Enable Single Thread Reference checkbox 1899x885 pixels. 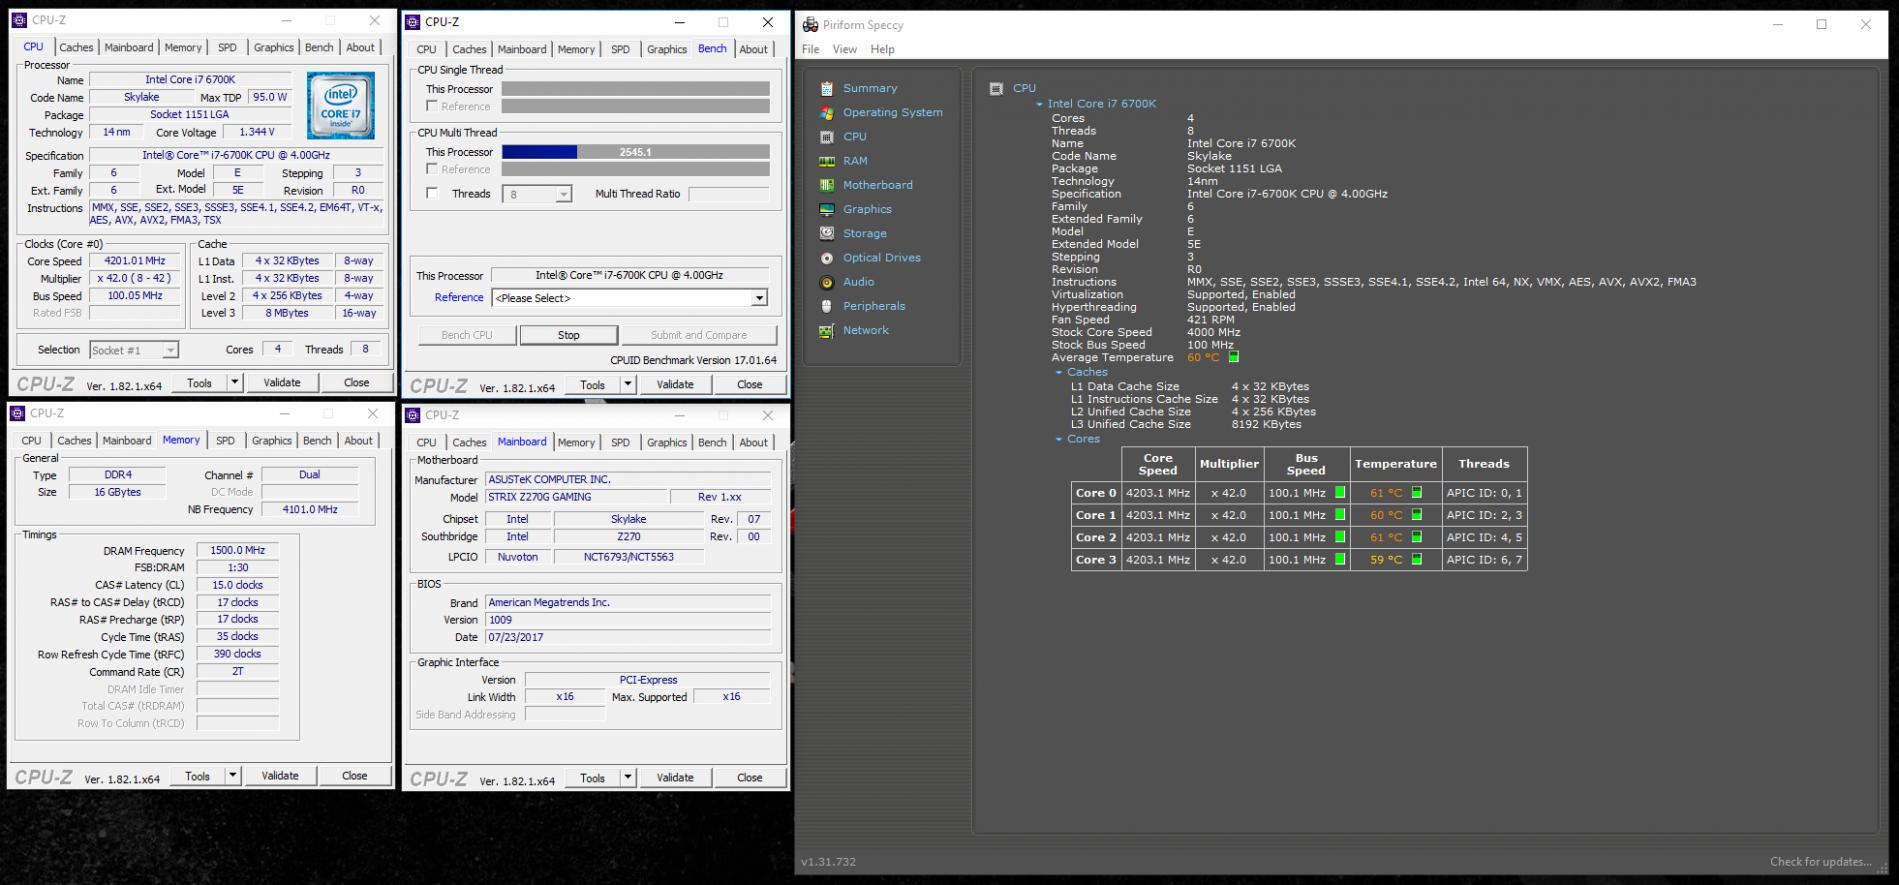(x=432, y=106)
